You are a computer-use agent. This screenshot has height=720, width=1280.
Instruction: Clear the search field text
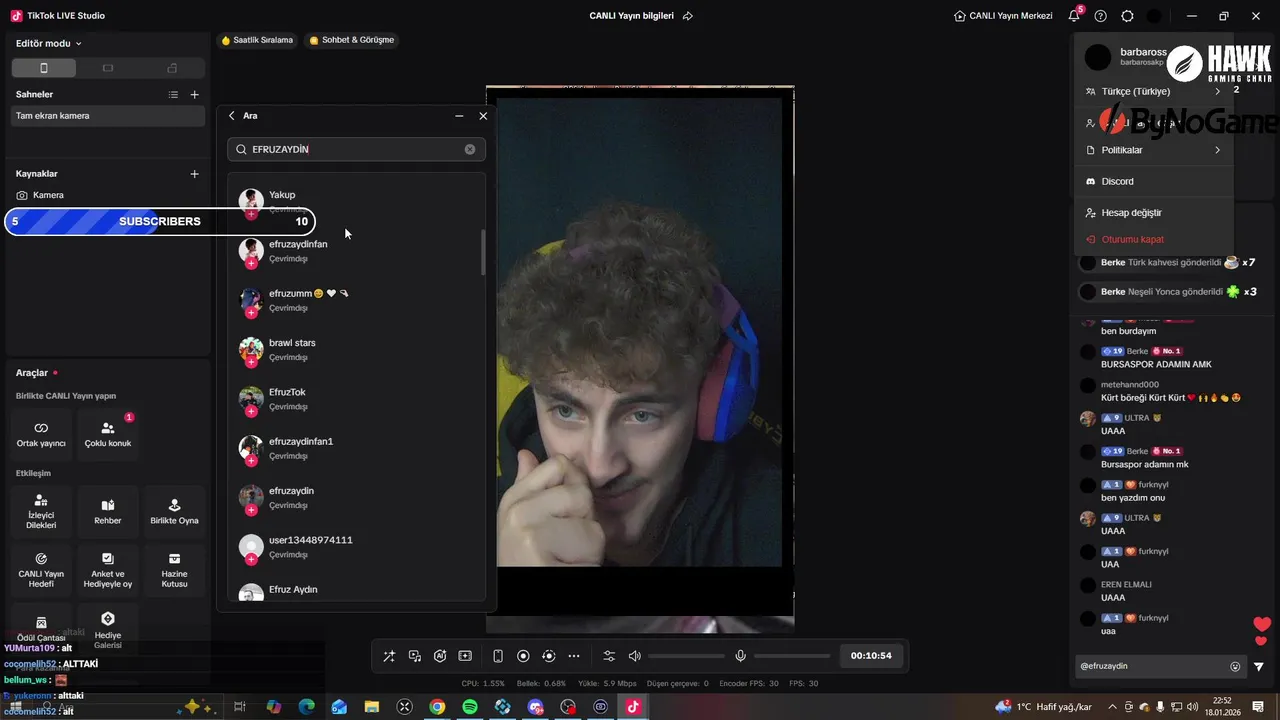click(470, 149)
